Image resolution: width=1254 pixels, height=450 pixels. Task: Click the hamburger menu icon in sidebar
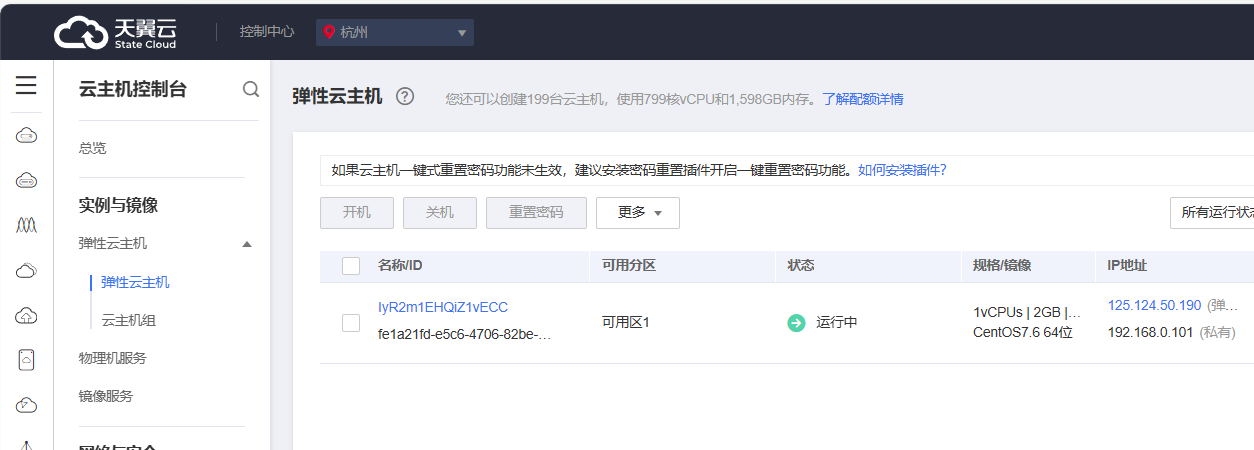click(26, 86)
